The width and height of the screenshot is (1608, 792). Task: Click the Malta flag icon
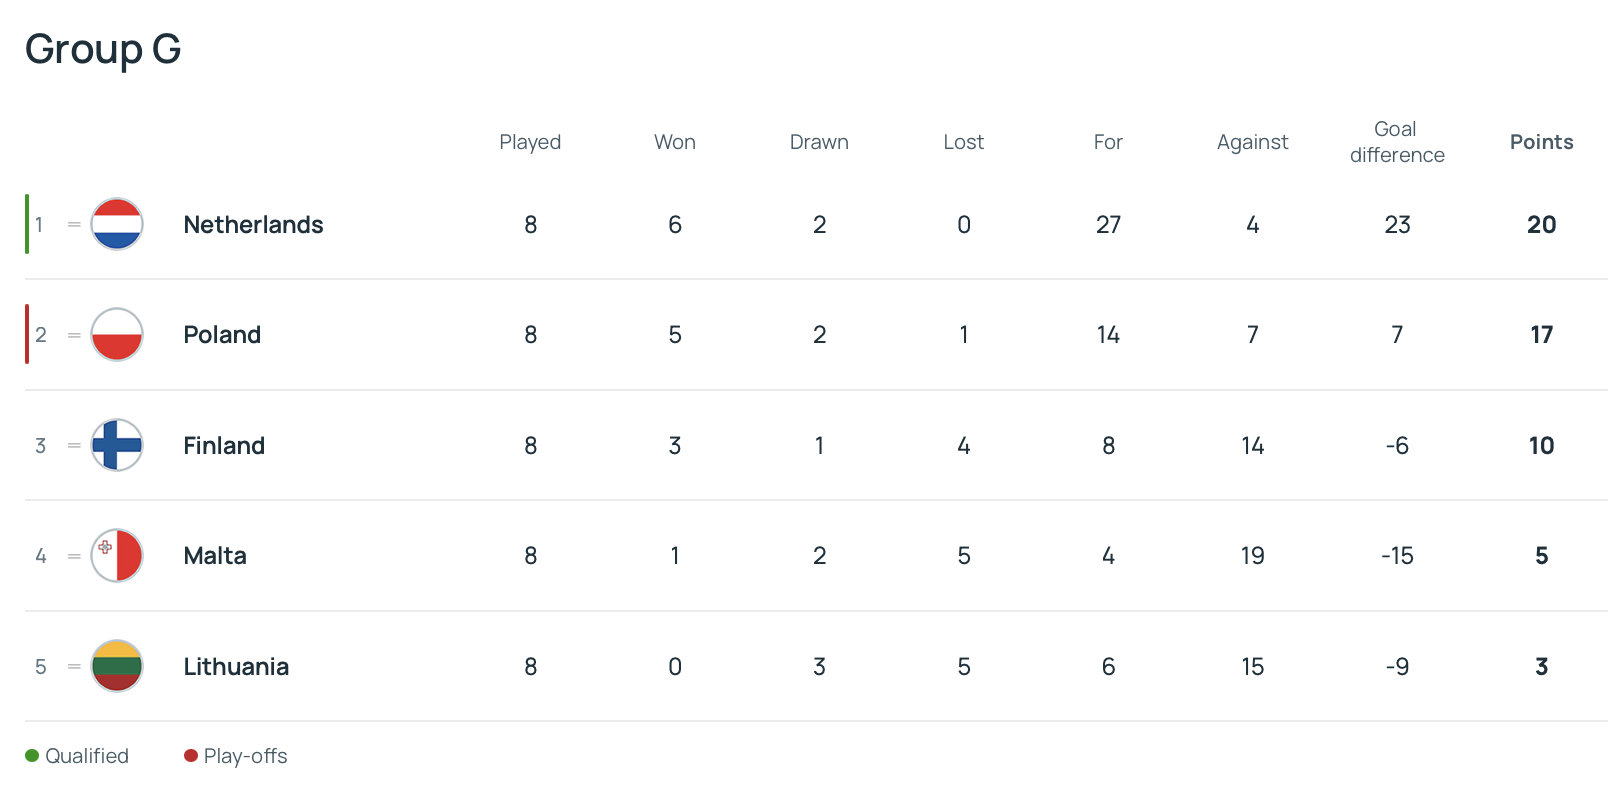coord(117,555)
